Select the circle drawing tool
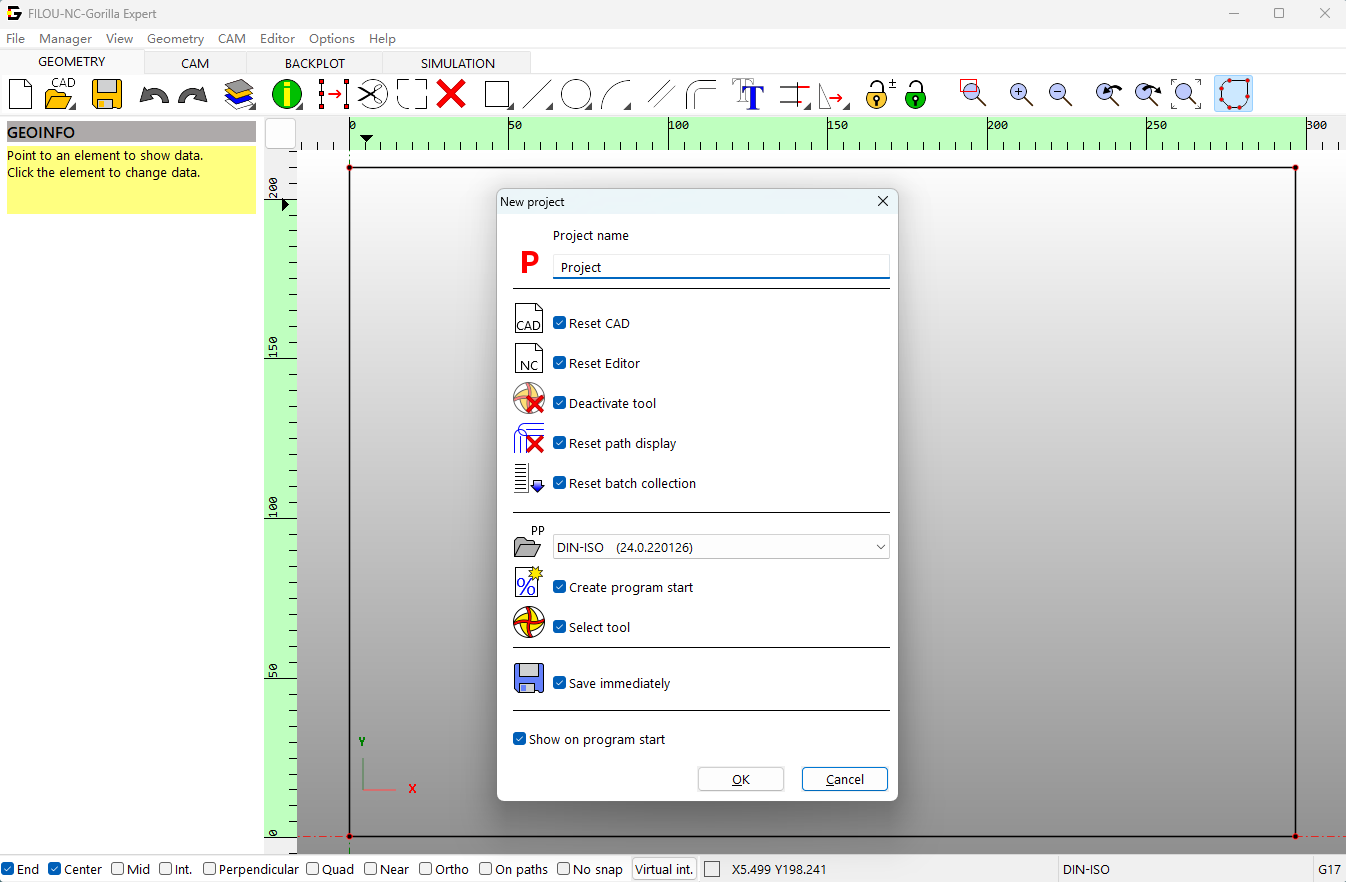The image size is (1346, 882). (x=576, y=95)
